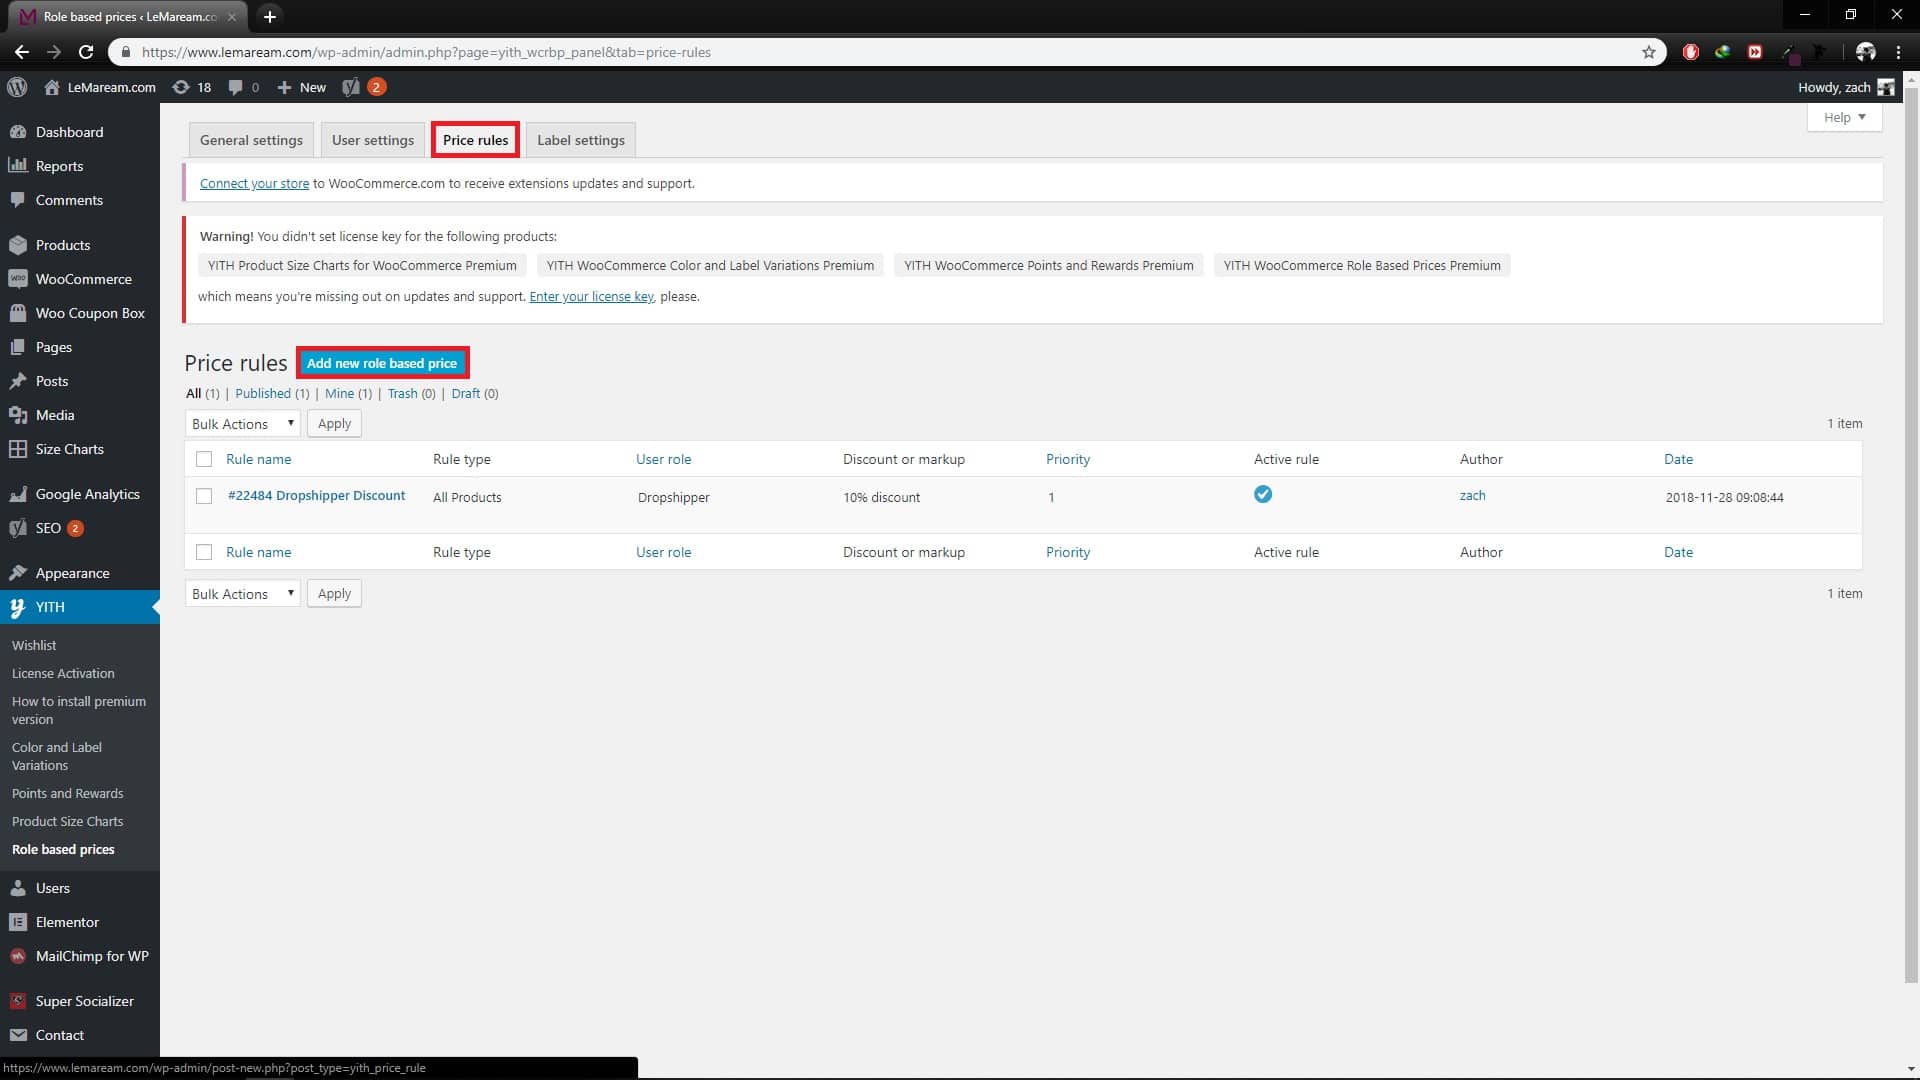Filter rules by Published
Screen dimensions: 1920x1080
click(x=263, y=393)
